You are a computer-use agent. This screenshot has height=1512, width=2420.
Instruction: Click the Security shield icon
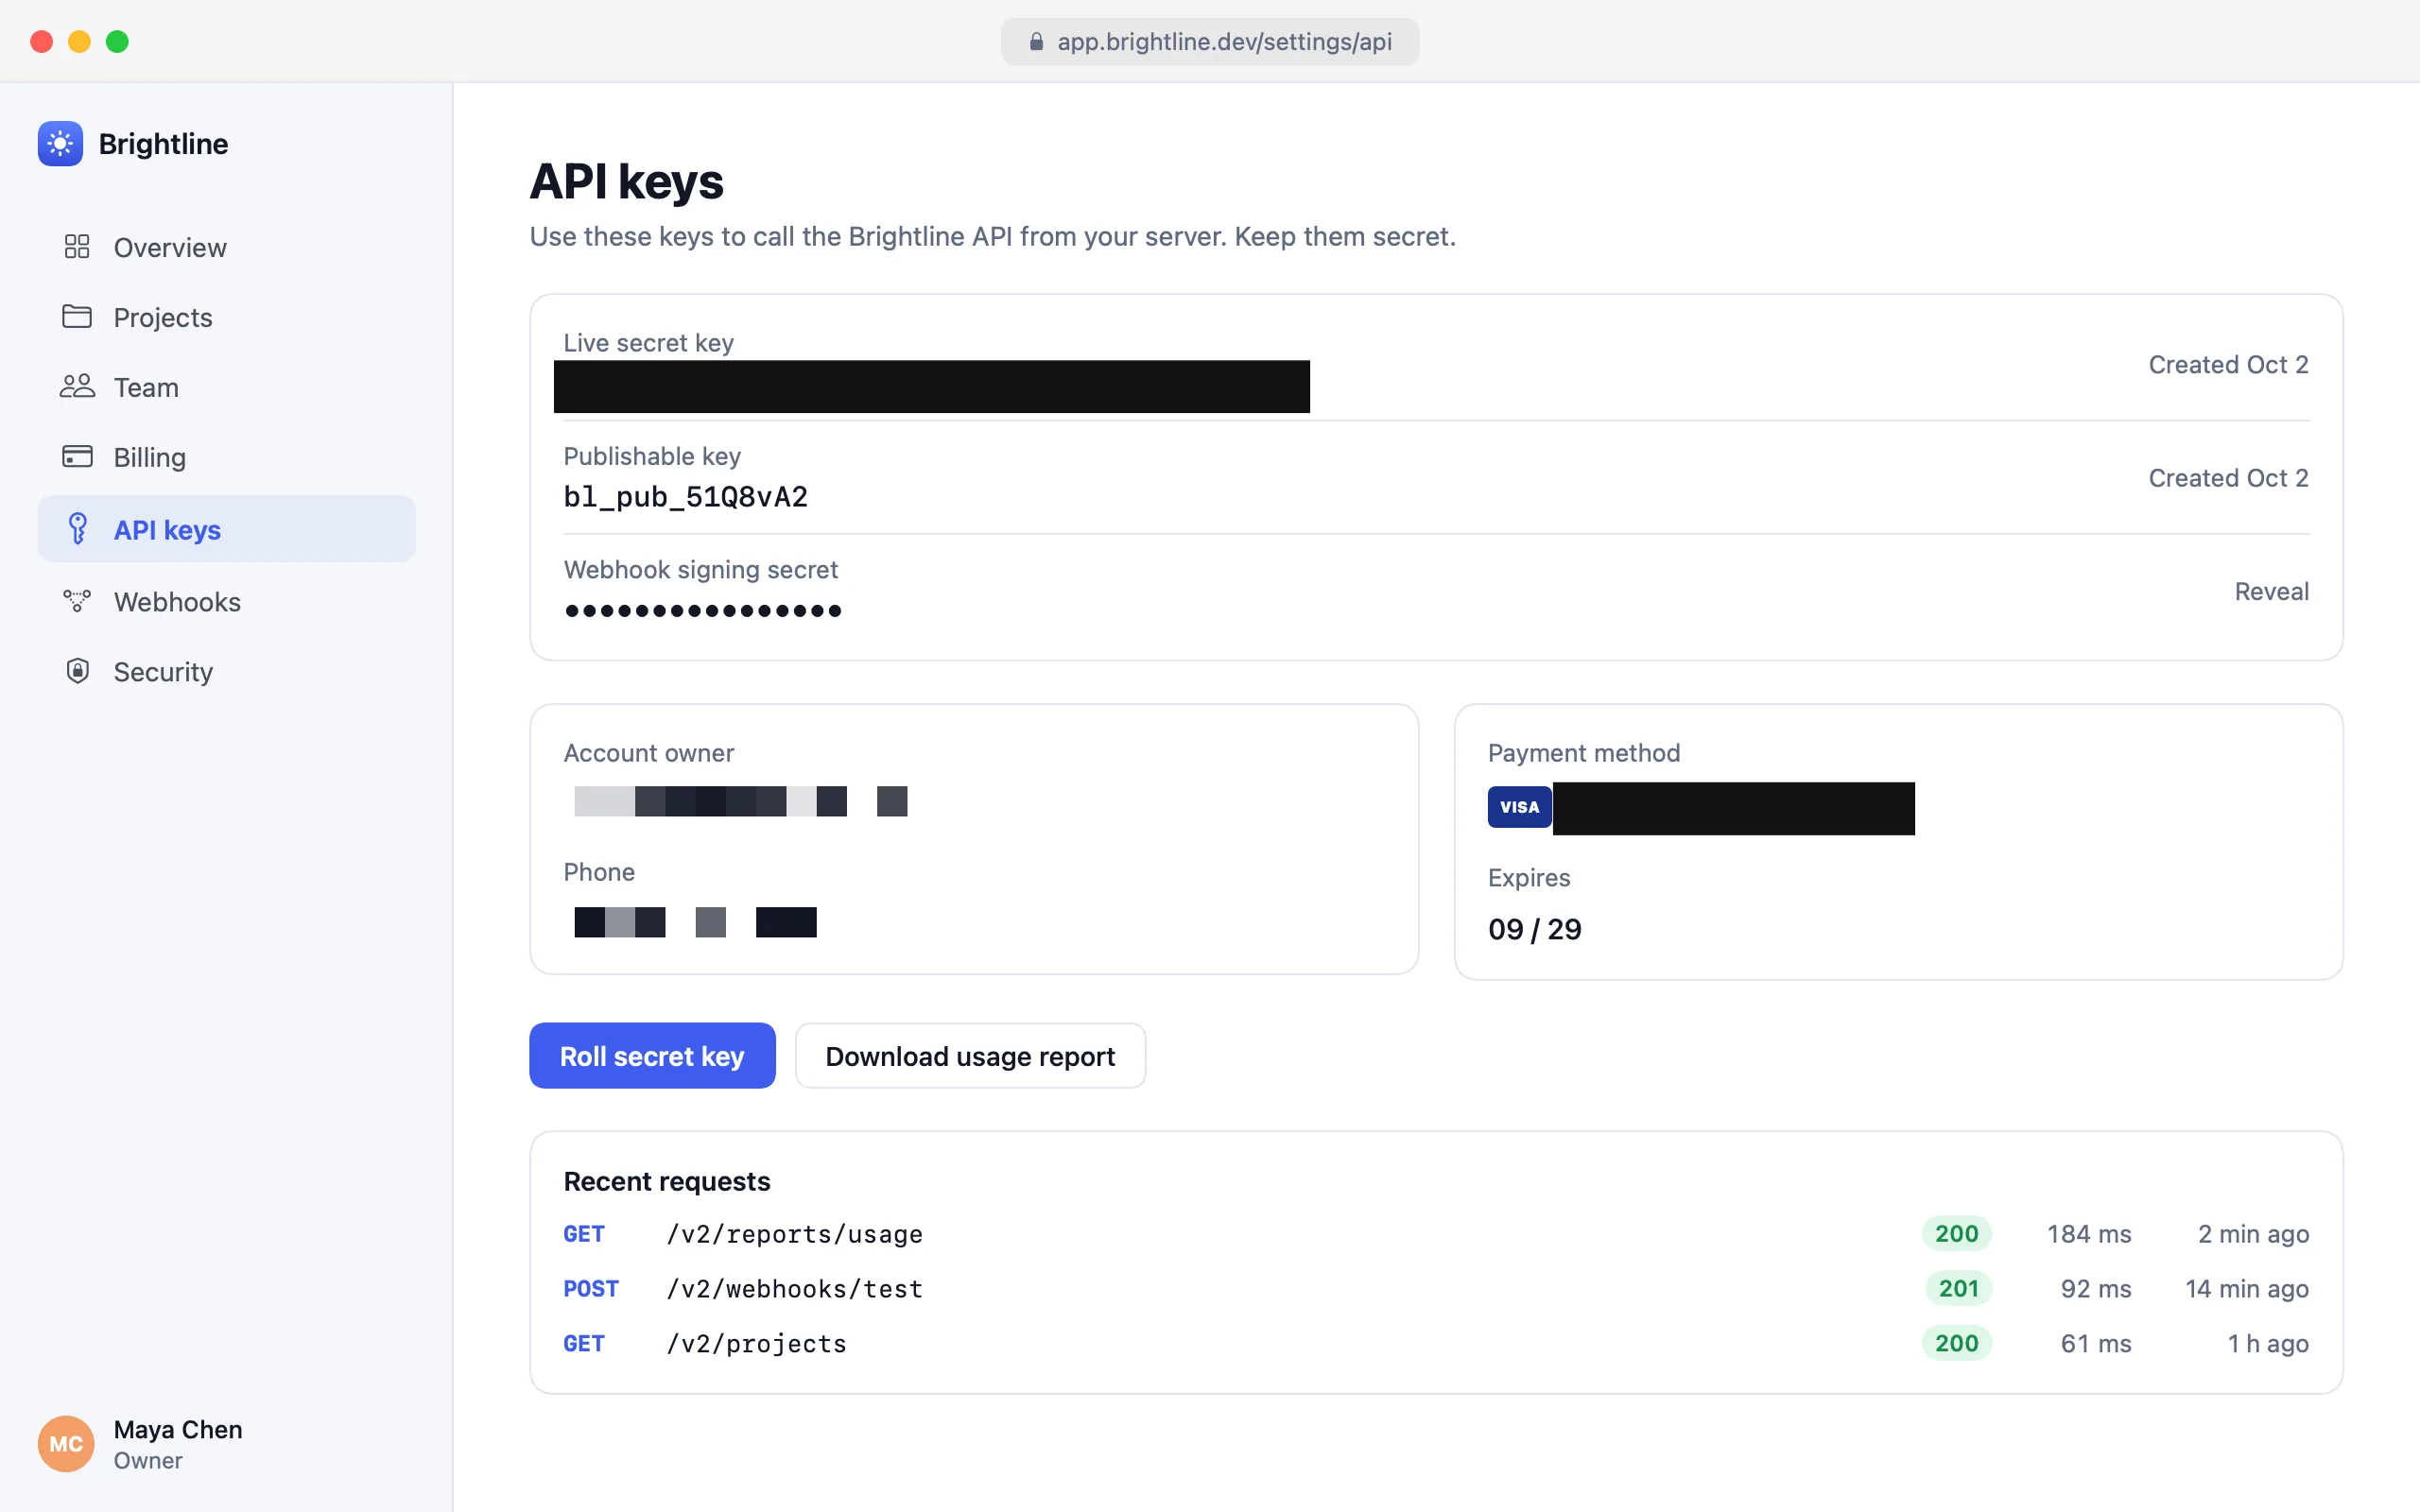coord(77,671)
